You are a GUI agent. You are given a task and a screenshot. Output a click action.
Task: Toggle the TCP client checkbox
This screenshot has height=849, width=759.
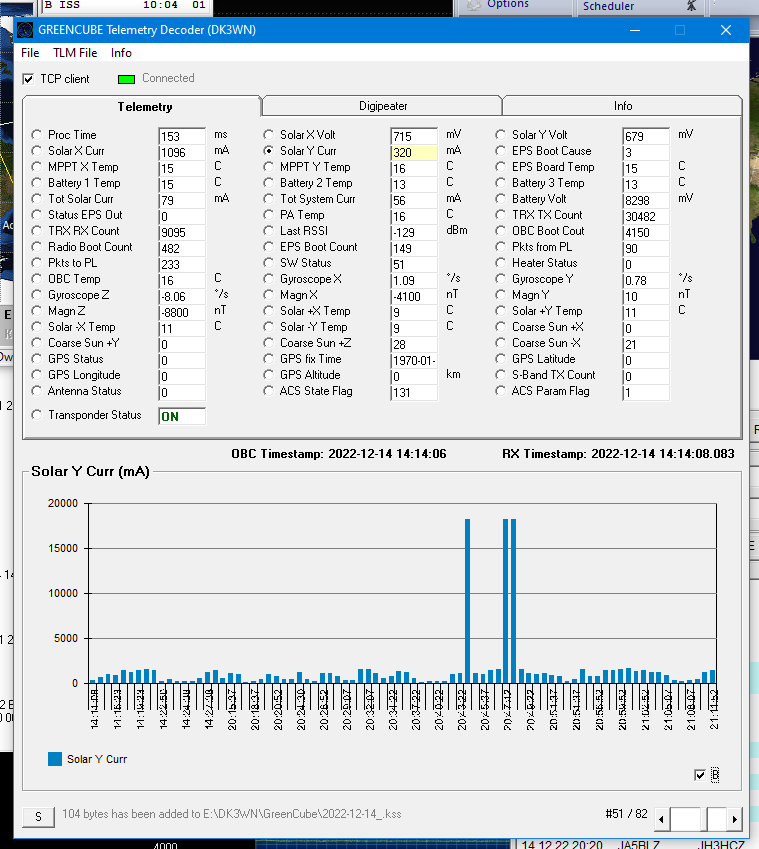click(28, 79)
